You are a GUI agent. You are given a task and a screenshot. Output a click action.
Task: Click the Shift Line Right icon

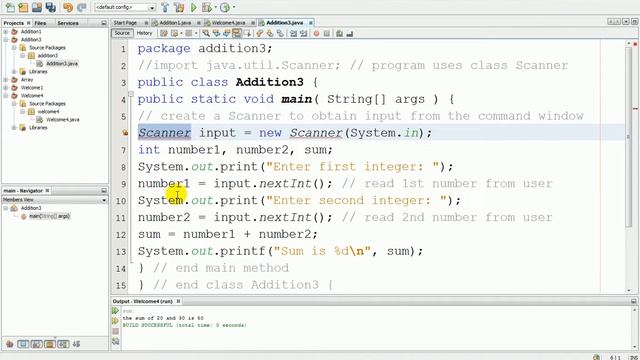click(x=303, y=33)
